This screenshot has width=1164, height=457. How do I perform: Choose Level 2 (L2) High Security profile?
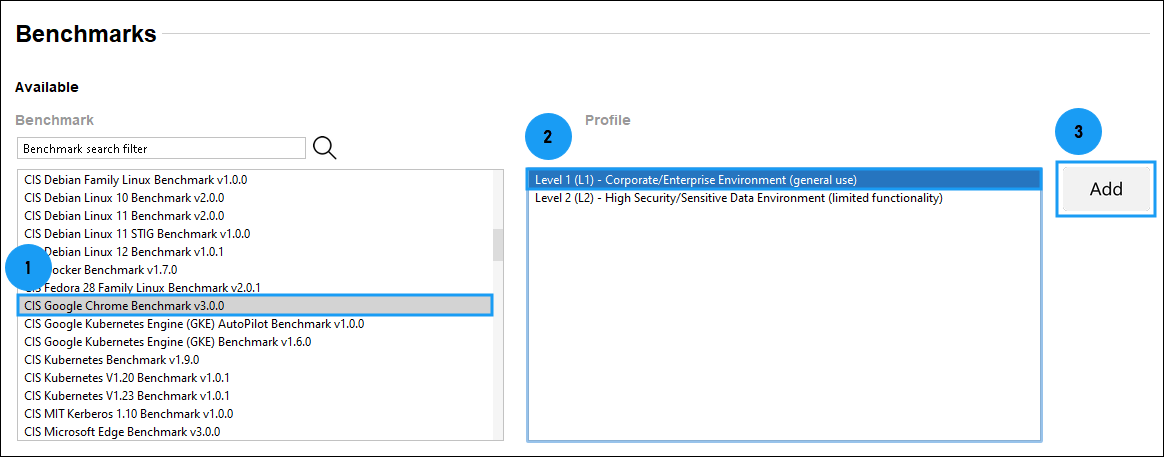point(738,198)
